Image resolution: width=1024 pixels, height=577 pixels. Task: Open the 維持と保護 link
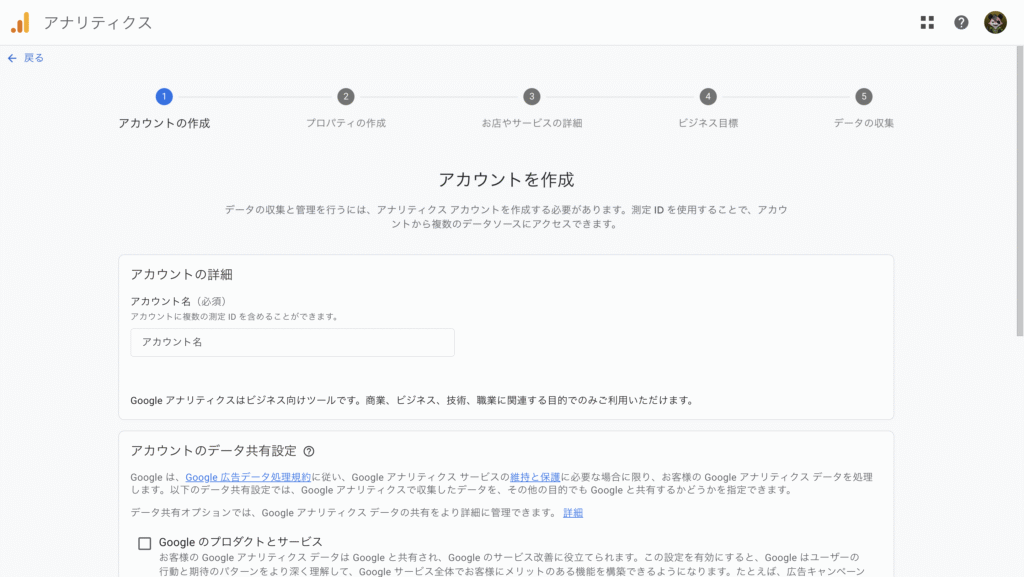click(x=535, y=477)
